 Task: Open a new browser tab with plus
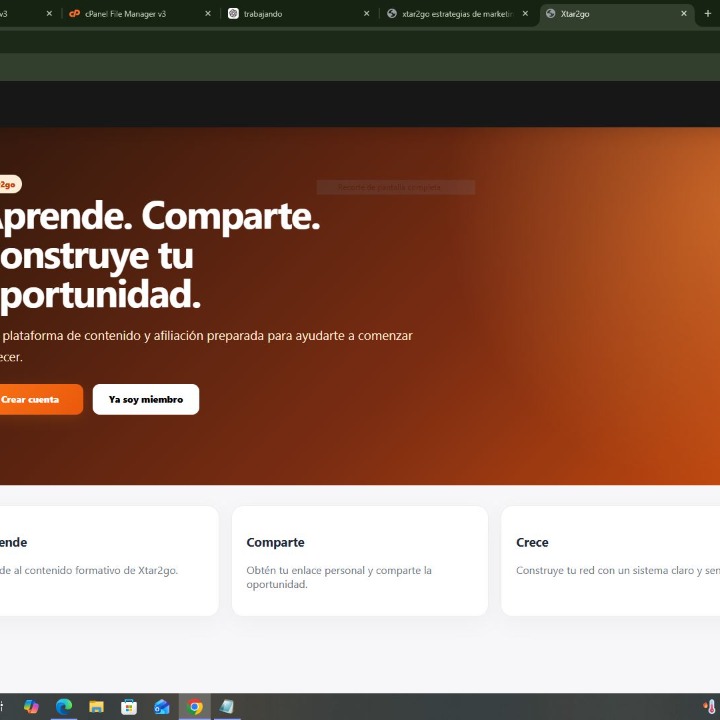pyautogui.click(x=708, y=13)
